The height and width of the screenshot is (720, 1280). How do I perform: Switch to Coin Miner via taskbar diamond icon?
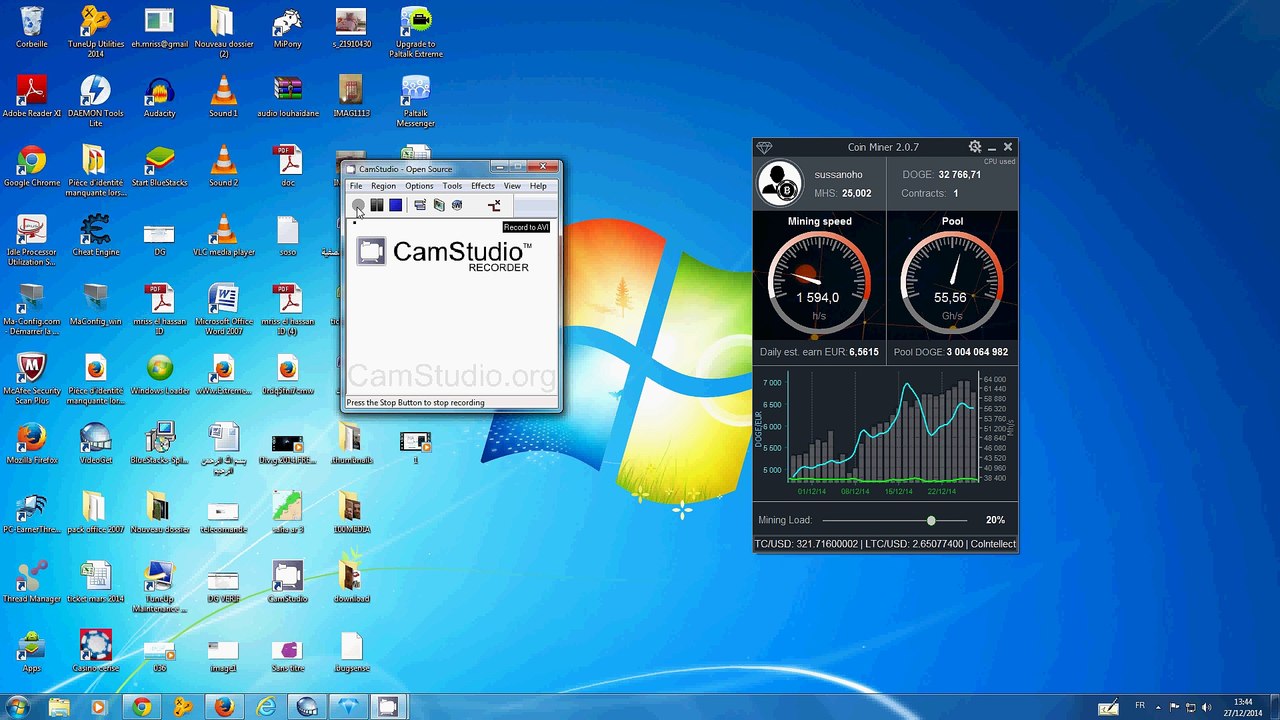347,707
